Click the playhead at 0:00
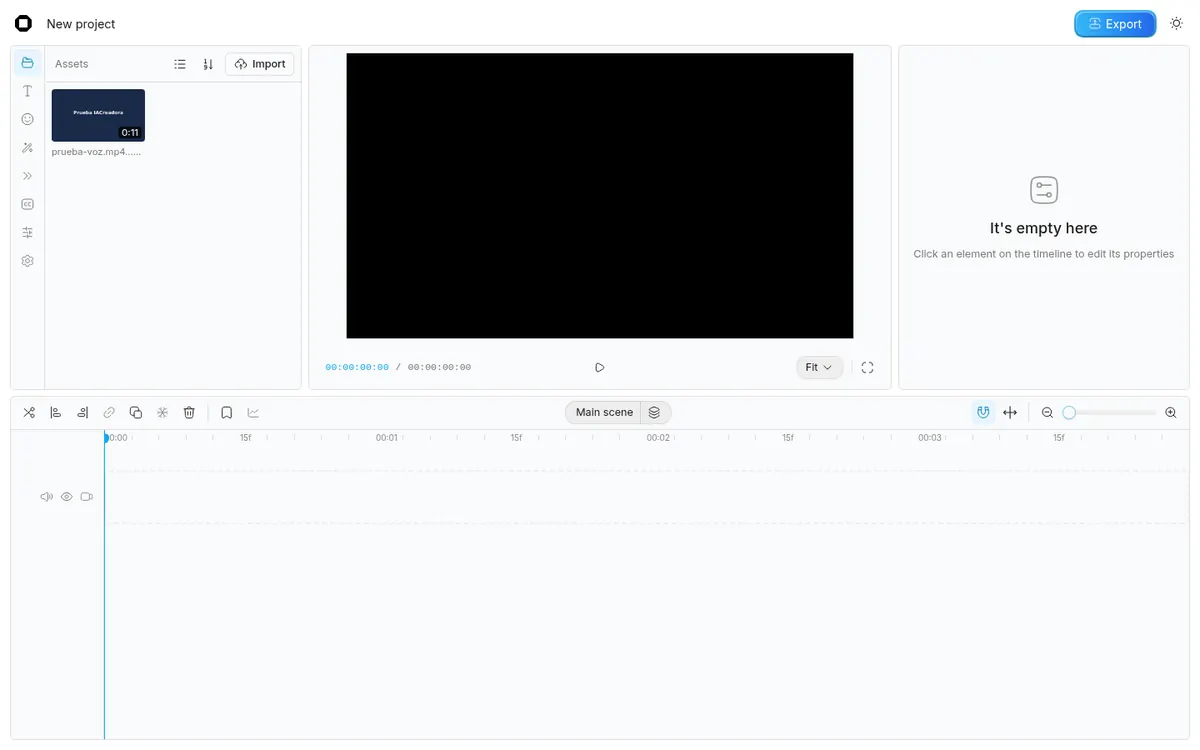 (x=106, y=437)
